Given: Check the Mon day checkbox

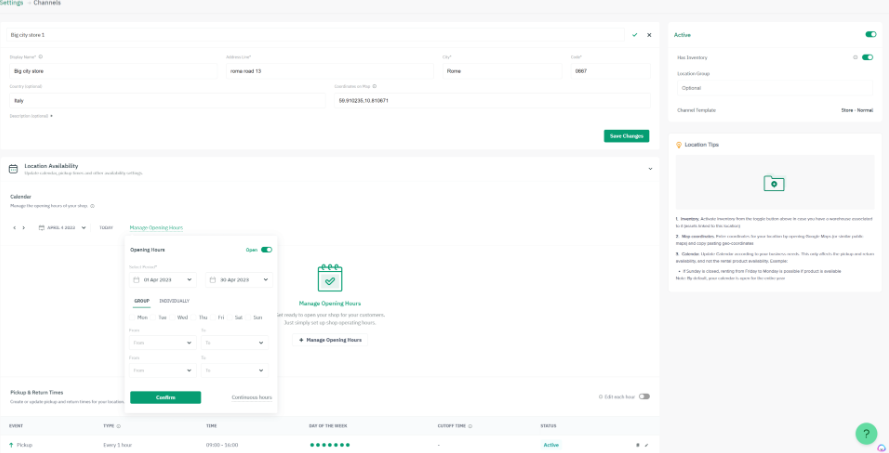Looking at the screenshot, I should pyautogui.click(x=132, y=317).
